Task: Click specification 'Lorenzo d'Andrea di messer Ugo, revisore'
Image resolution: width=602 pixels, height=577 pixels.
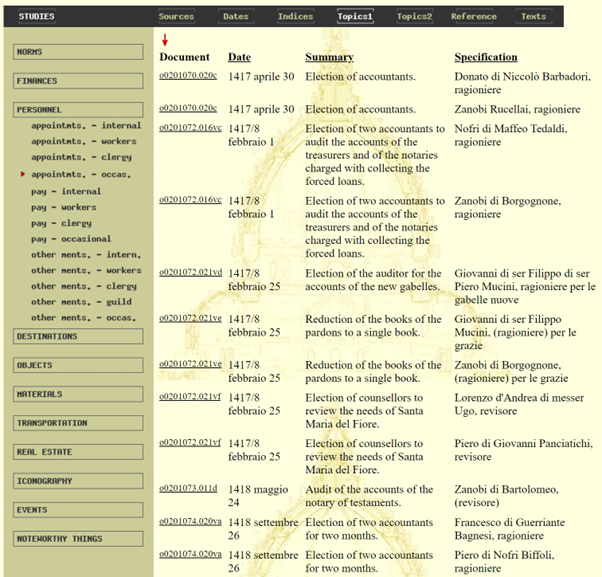Action: tap(519, 404)
